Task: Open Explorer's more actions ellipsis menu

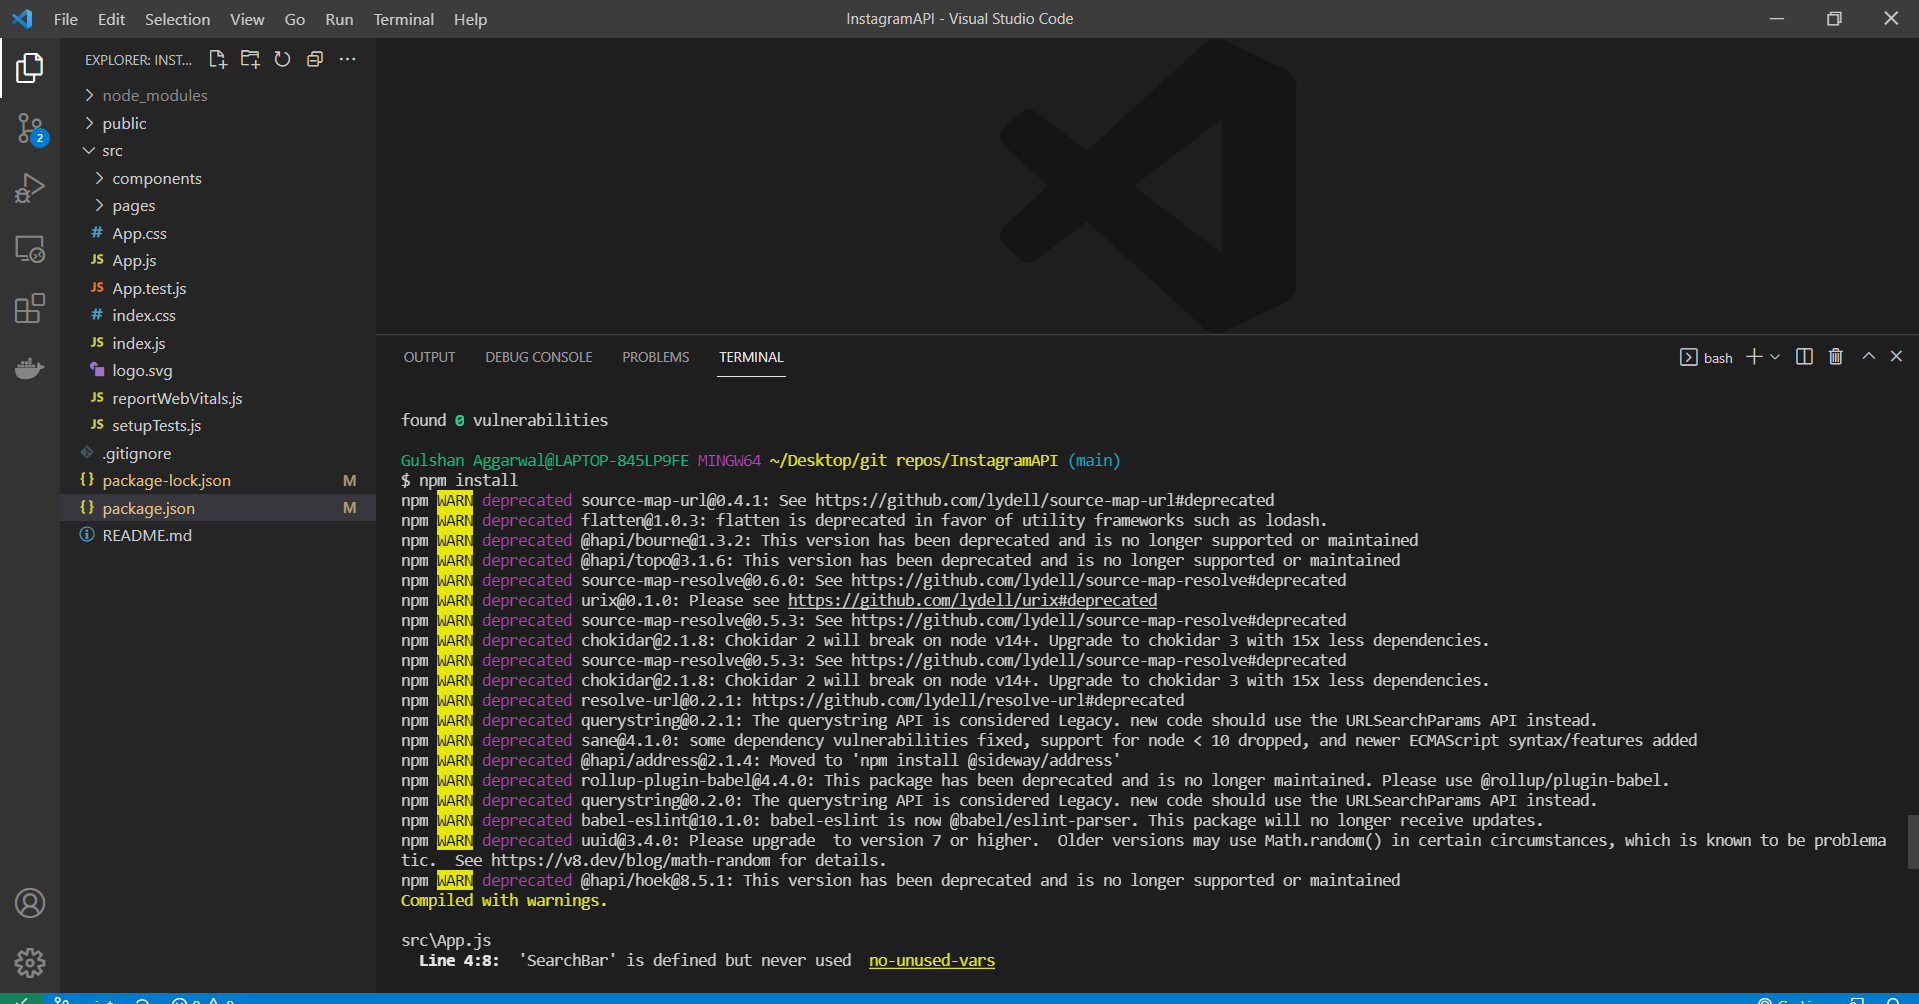Action: pos(347,59)
